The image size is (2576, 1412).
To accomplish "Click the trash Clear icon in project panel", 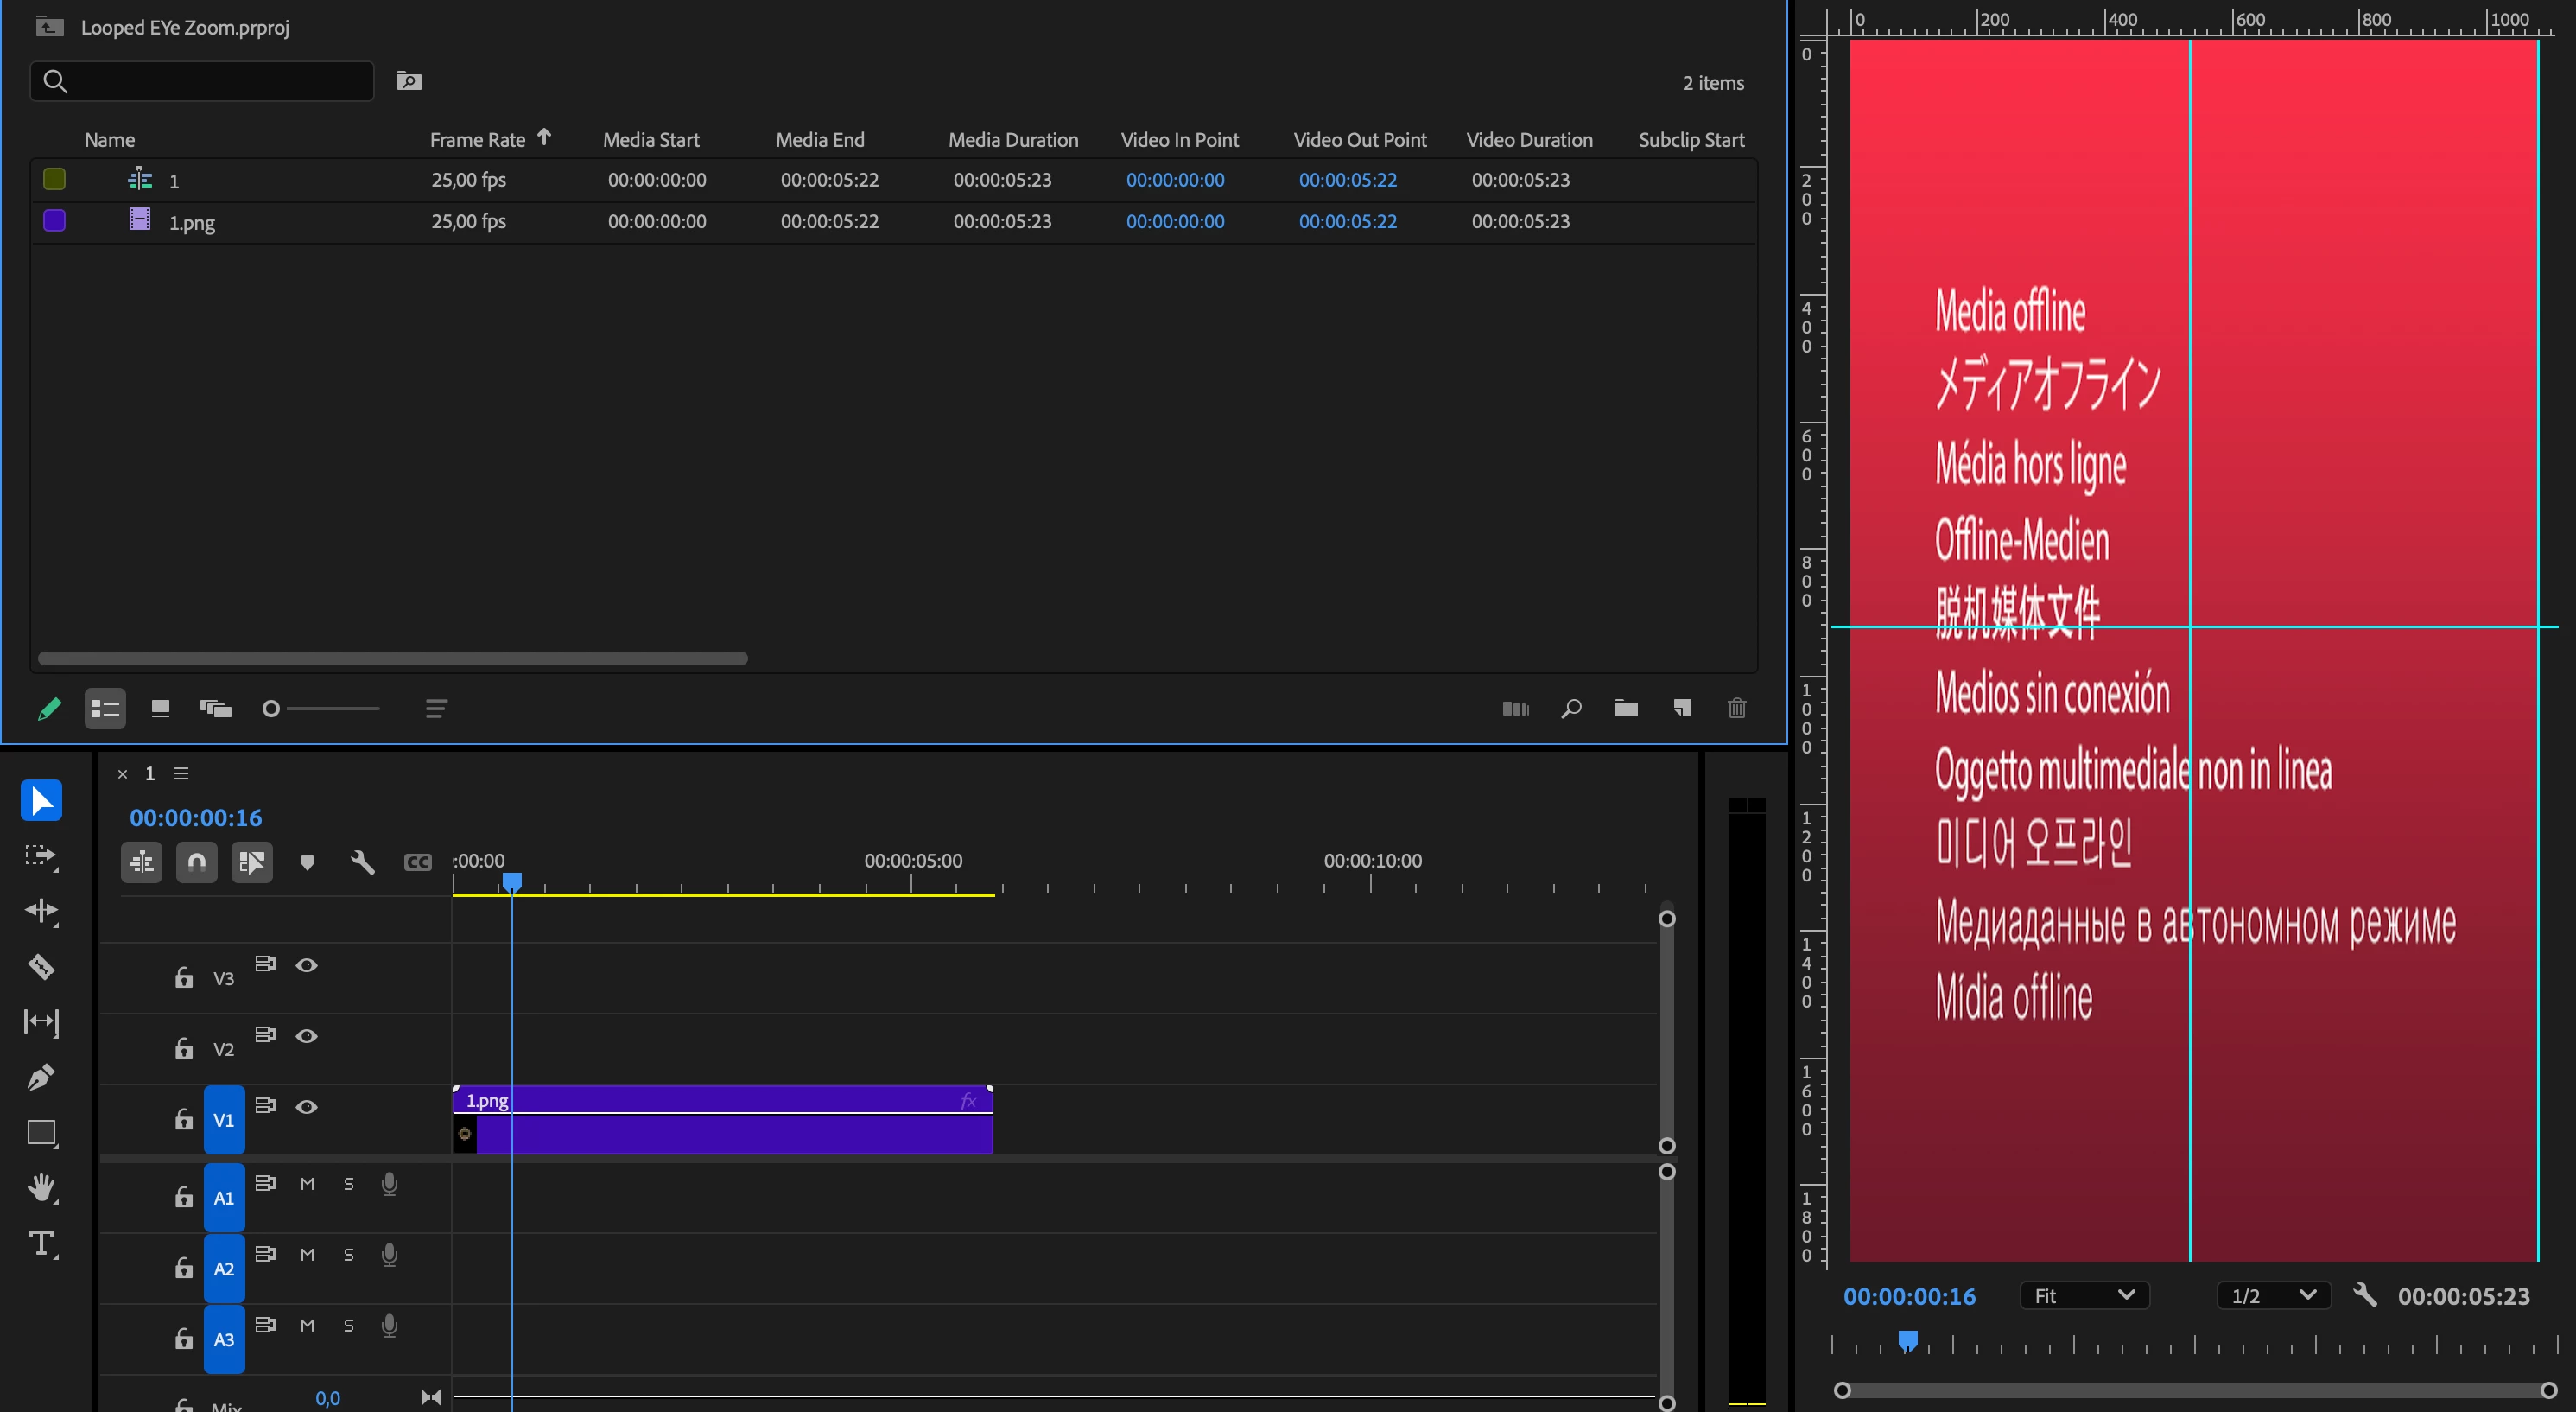I will (1737, 708).
